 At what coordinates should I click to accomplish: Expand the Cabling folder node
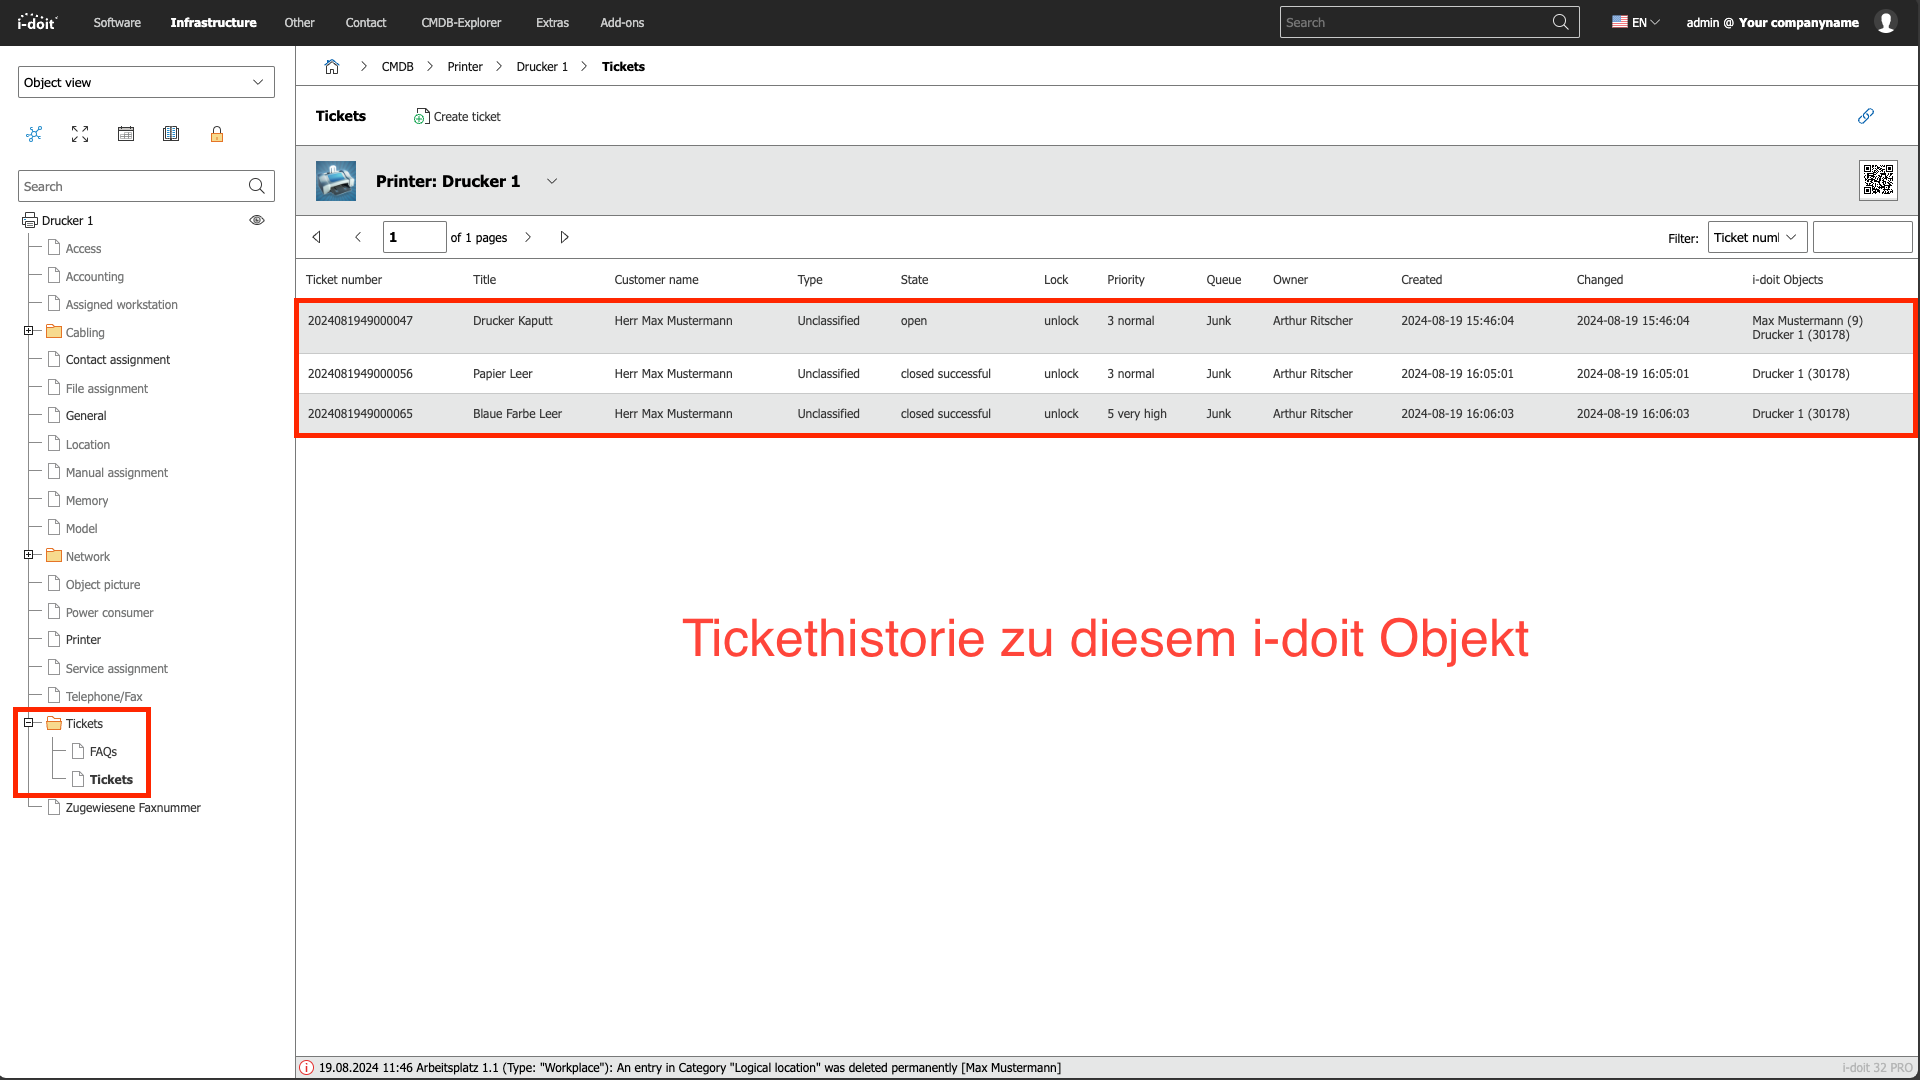tap(29, 331)
